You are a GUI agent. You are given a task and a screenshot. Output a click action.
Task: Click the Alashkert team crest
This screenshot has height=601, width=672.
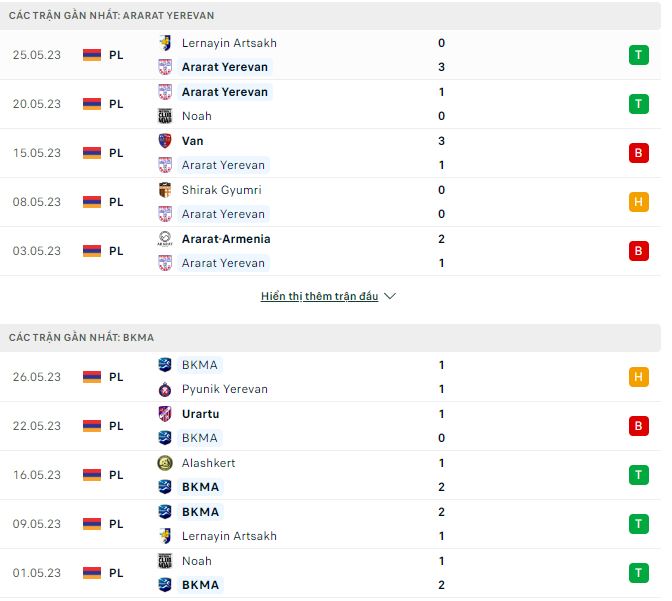click(165, 463)
